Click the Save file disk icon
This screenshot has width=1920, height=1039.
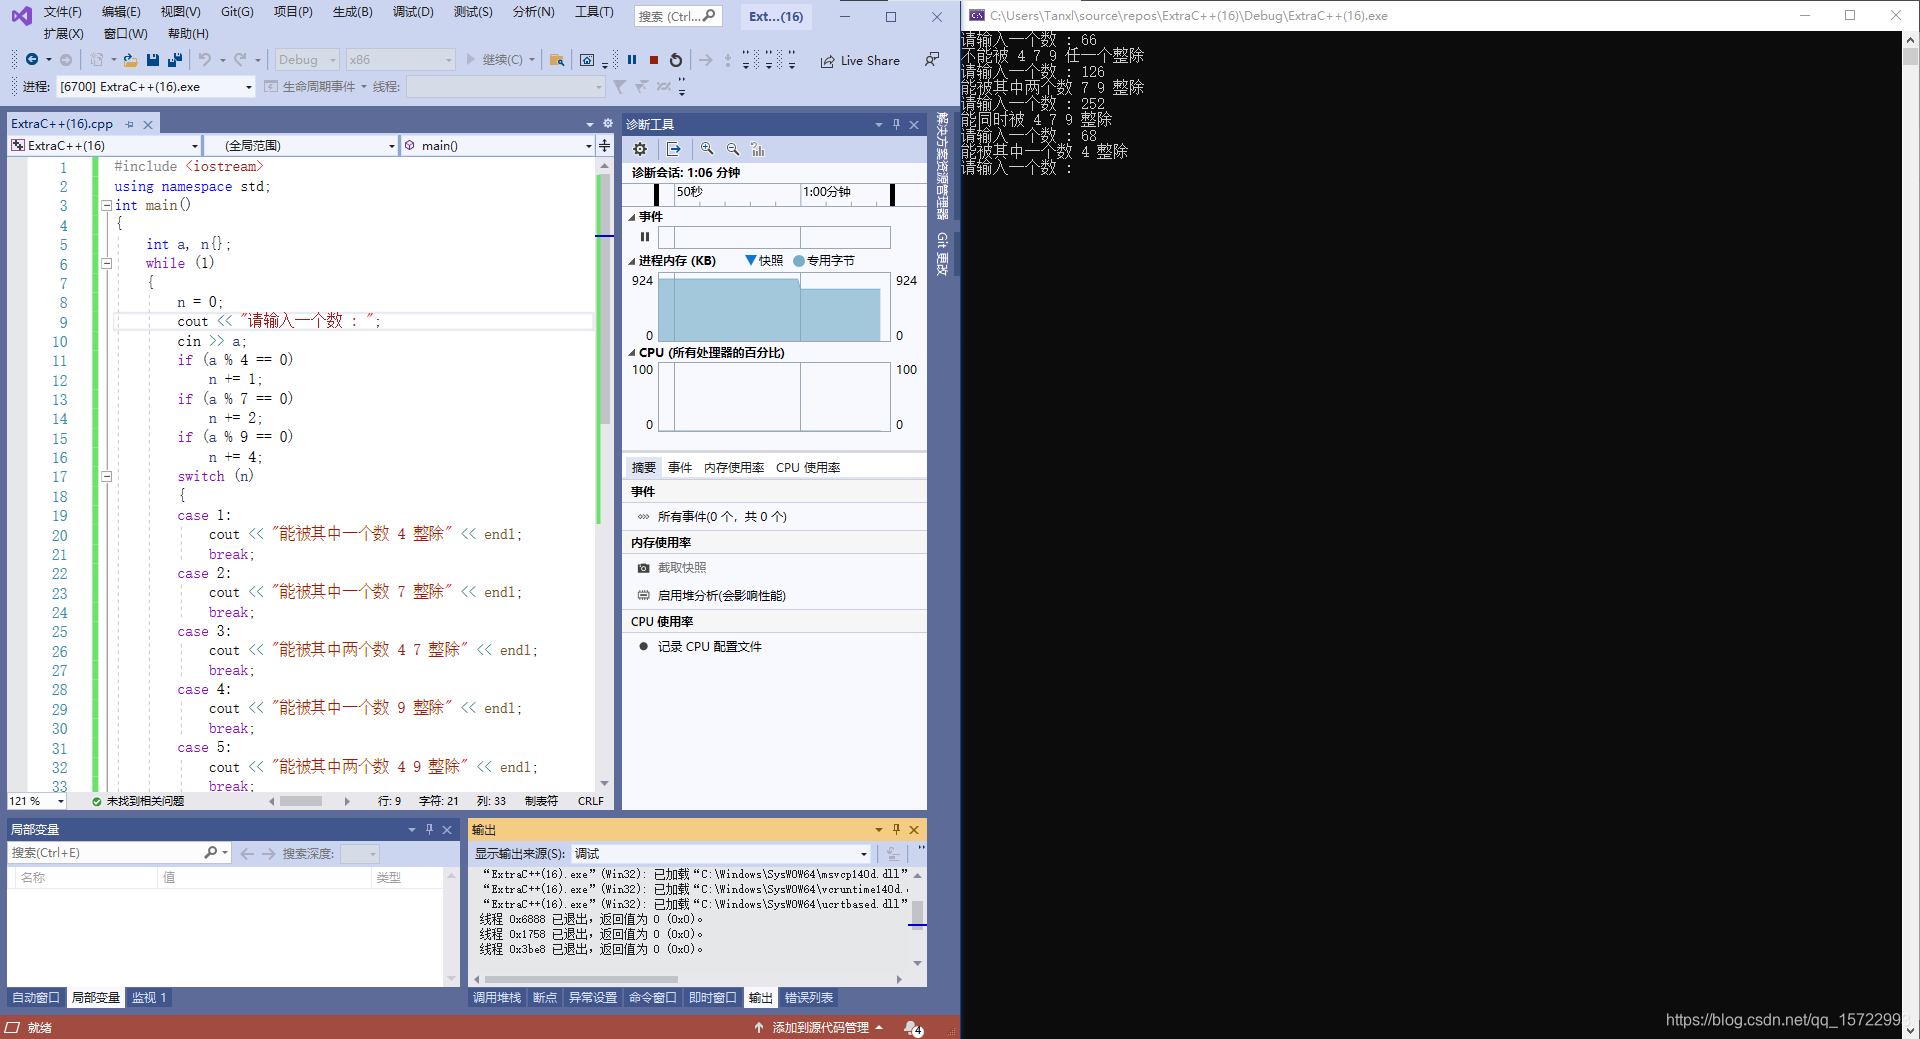(x=153, y=60)
